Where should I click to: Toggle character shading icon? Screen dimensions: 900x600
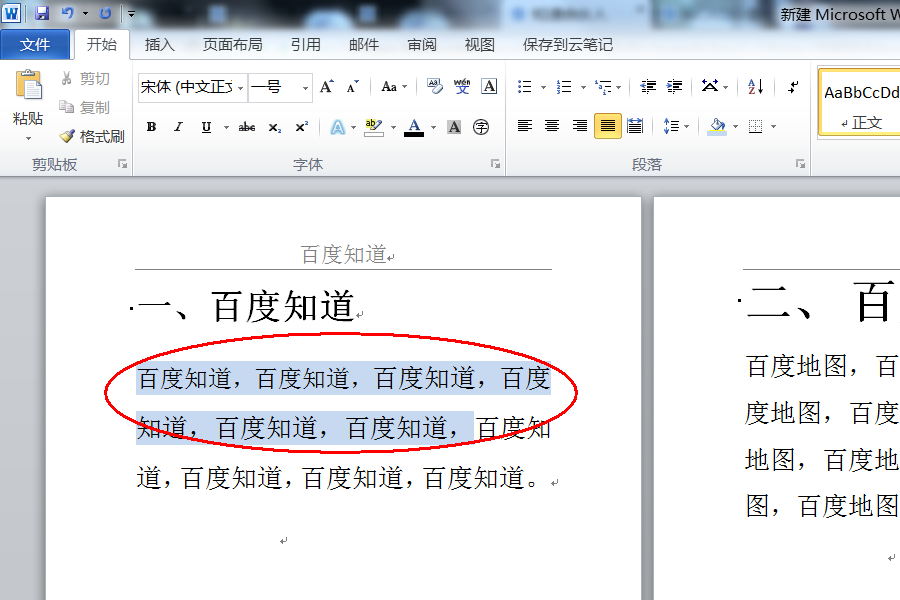tap(454, 127)
